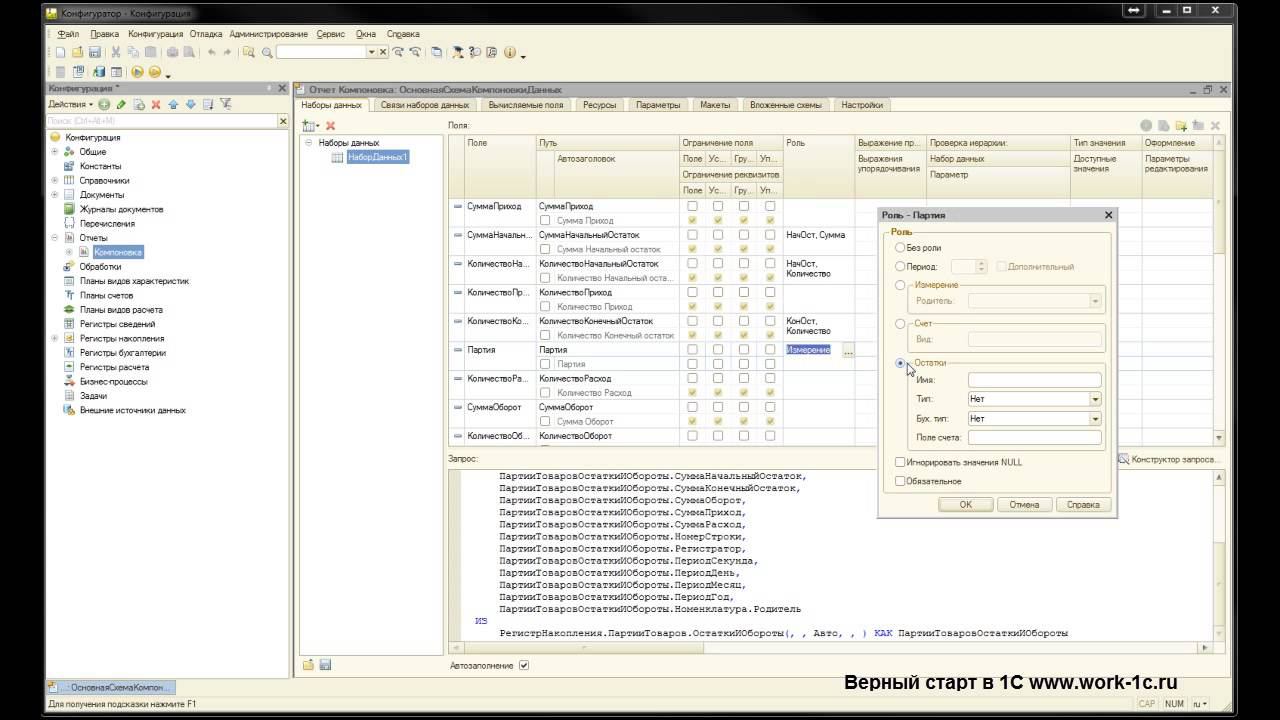The width and height of the screenshot is (1280, 720).
Task: Click the pencil edit icon in the Конфигурация toolbar
Action: (x=121, y=104)
